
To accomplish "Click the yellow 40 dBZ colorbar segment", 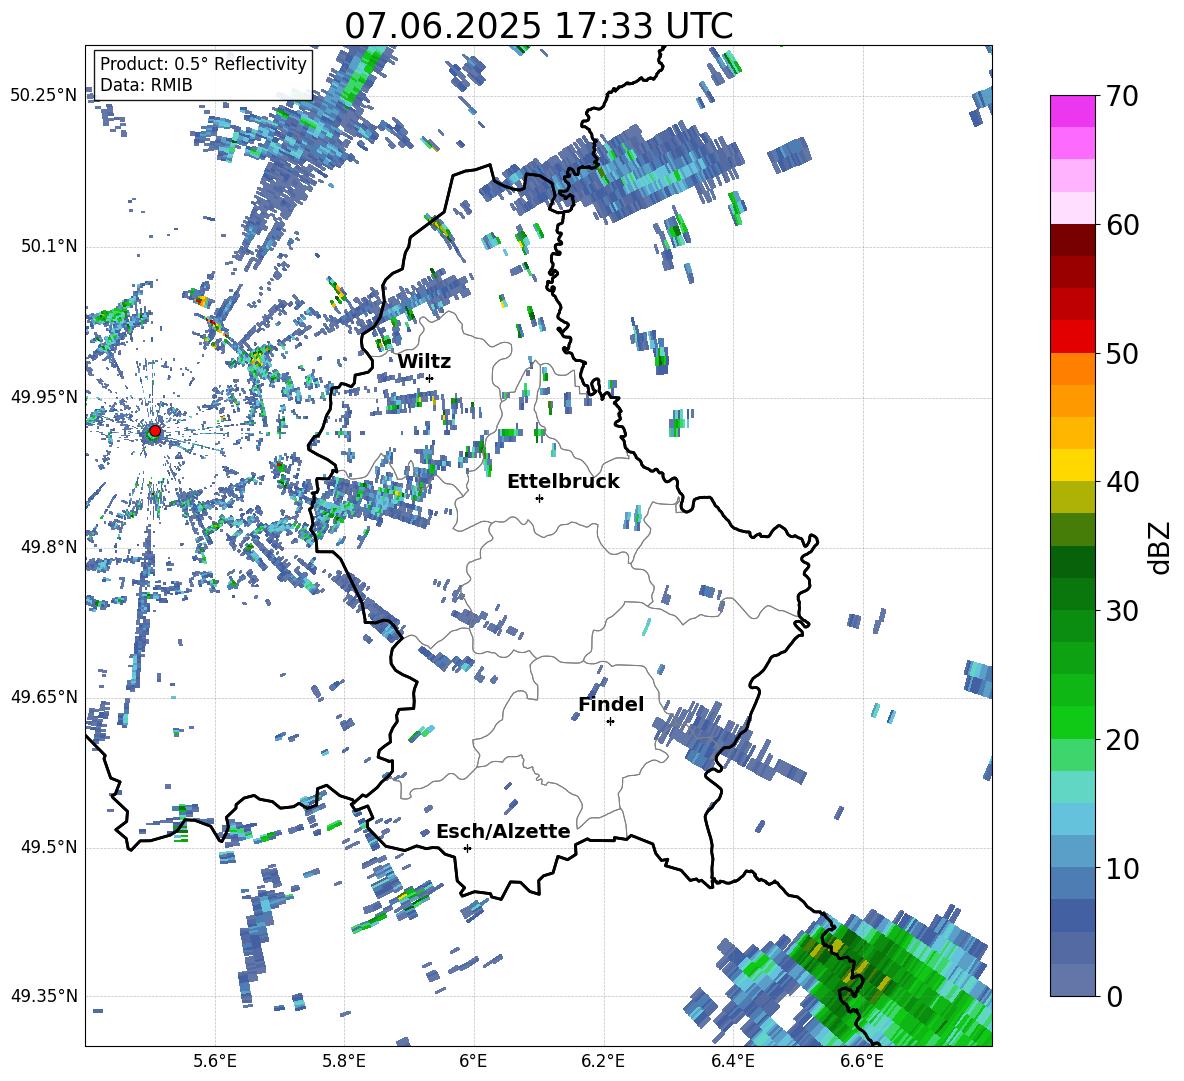I will pos(1072,465).
